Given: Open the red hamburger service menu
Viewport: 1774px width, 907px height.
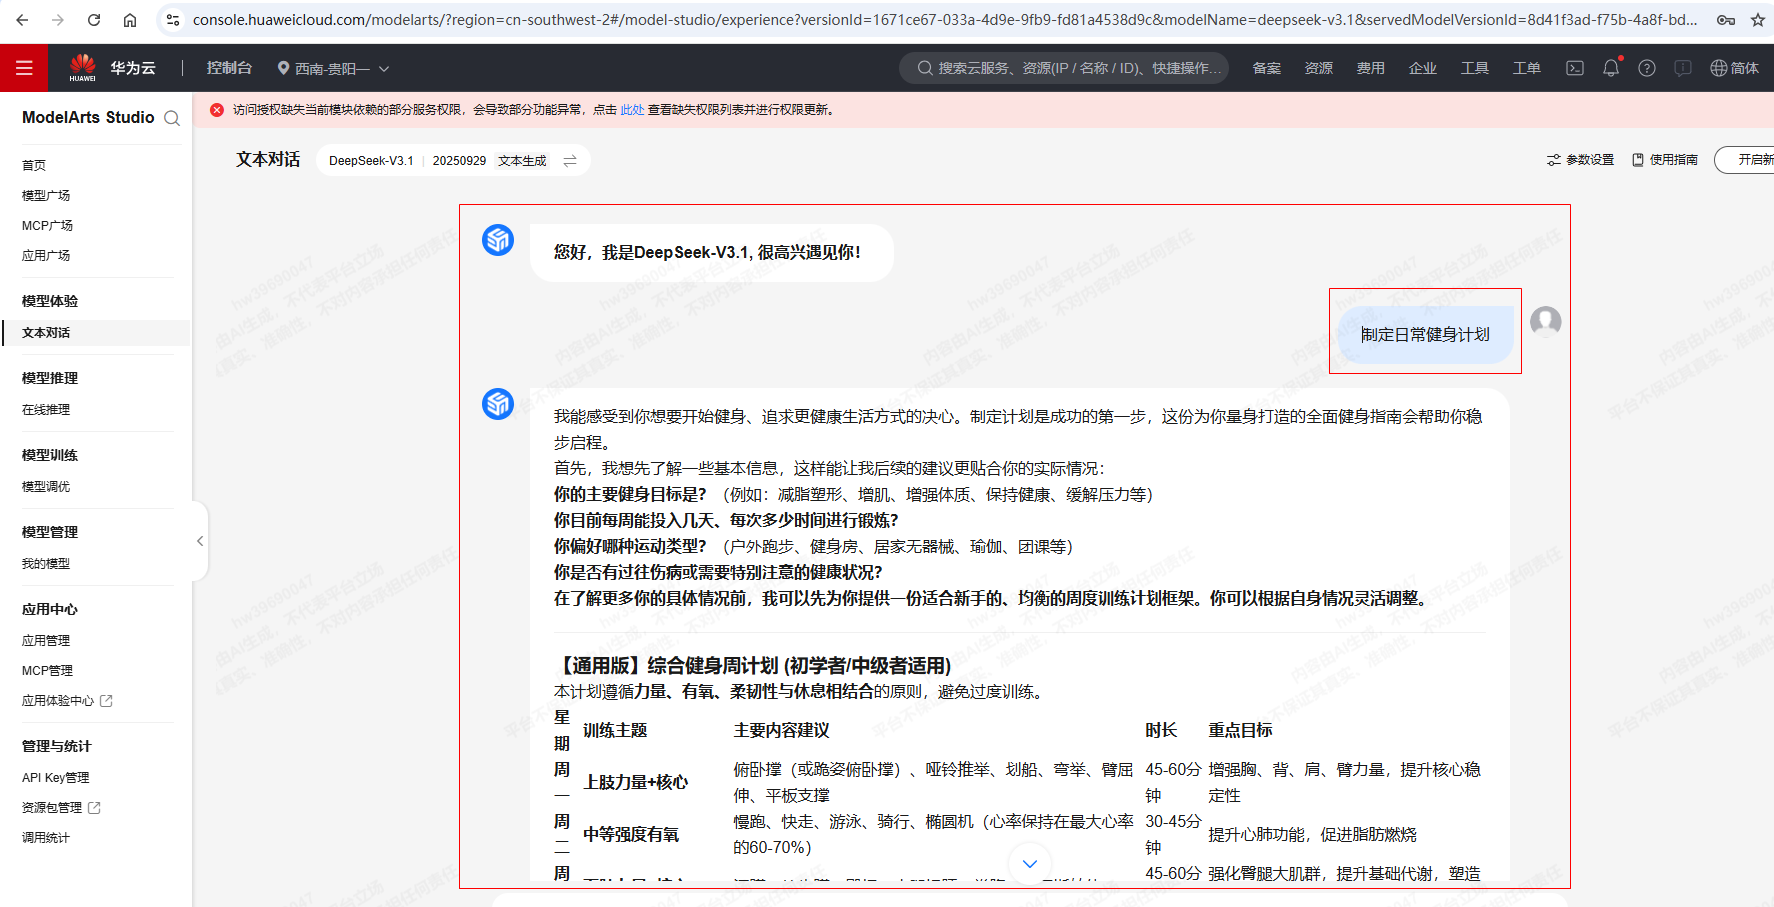Looking at the screenshot, I should pyautogui.click(x=24, y=68).
